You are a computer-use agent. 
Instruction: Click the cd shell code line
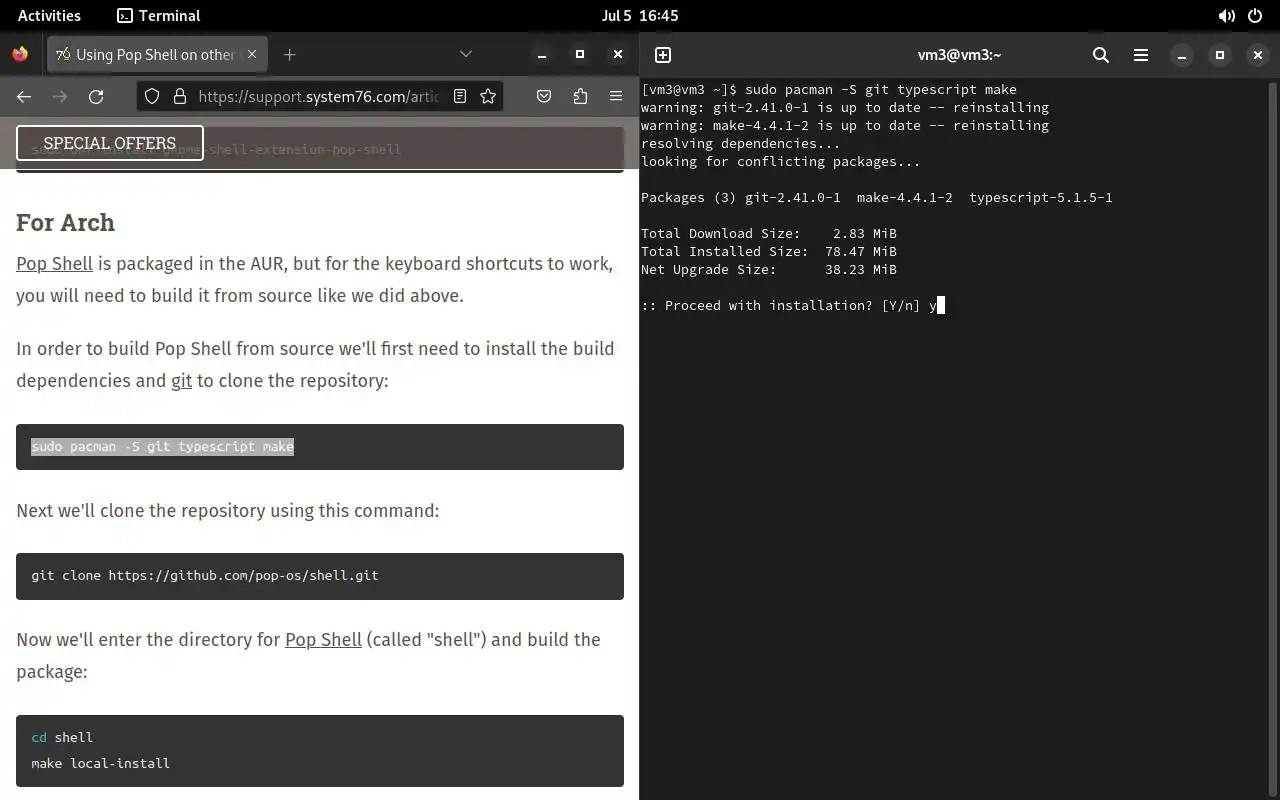pos(62,737)
